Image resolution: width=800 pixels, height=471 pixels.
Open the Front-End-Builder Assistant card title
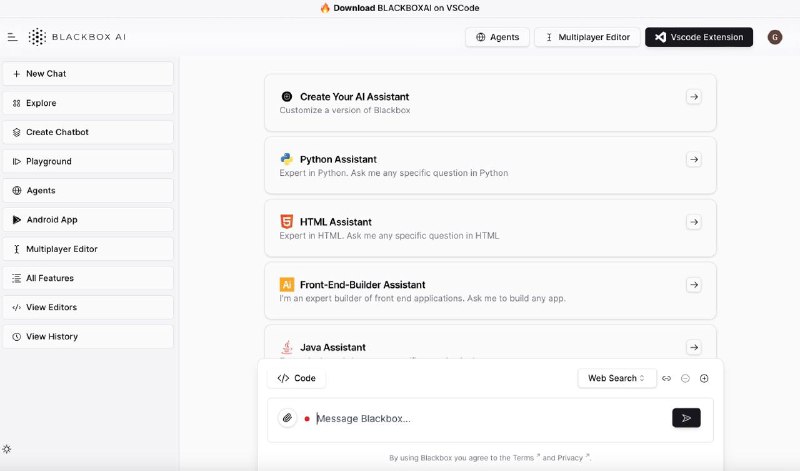point(362,285)
